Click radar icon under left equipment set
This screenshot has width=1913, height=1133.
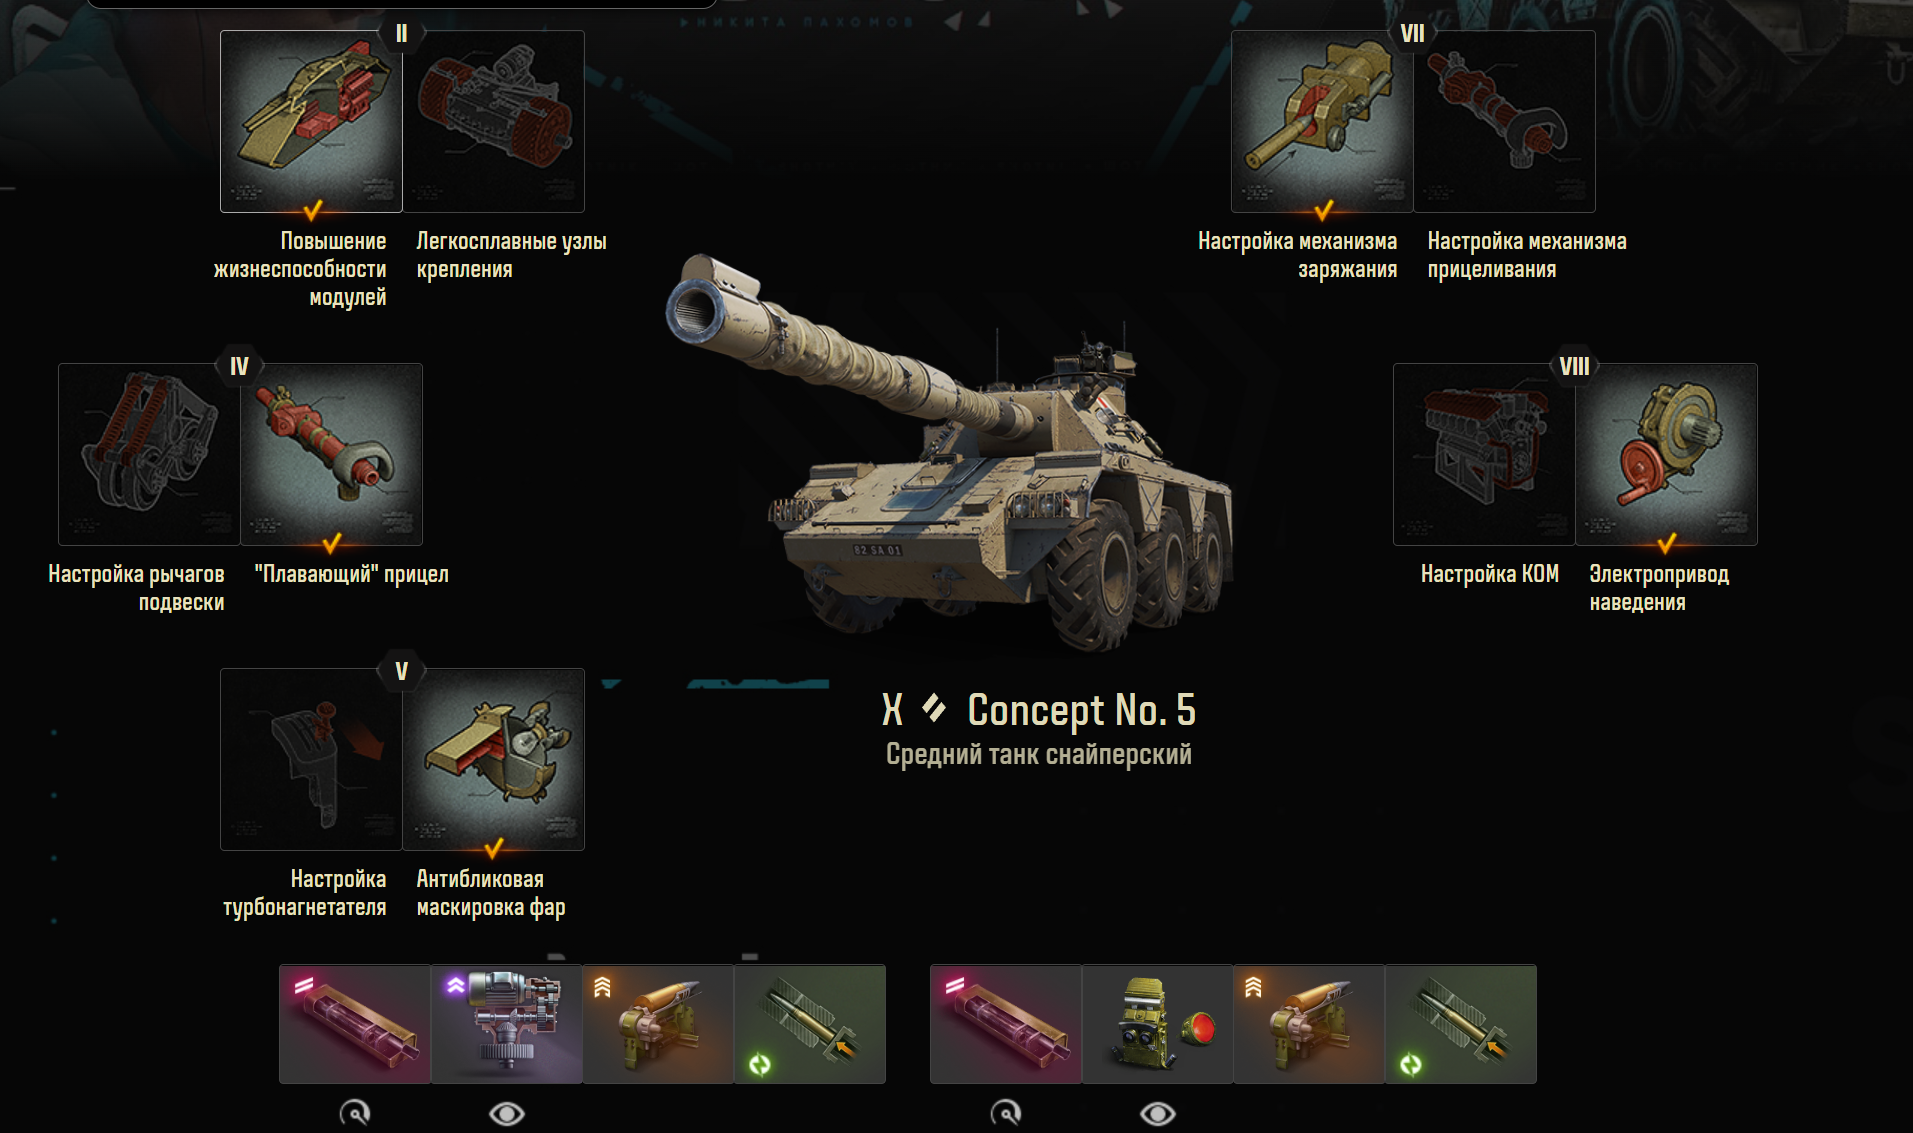tap(355, 1113)
